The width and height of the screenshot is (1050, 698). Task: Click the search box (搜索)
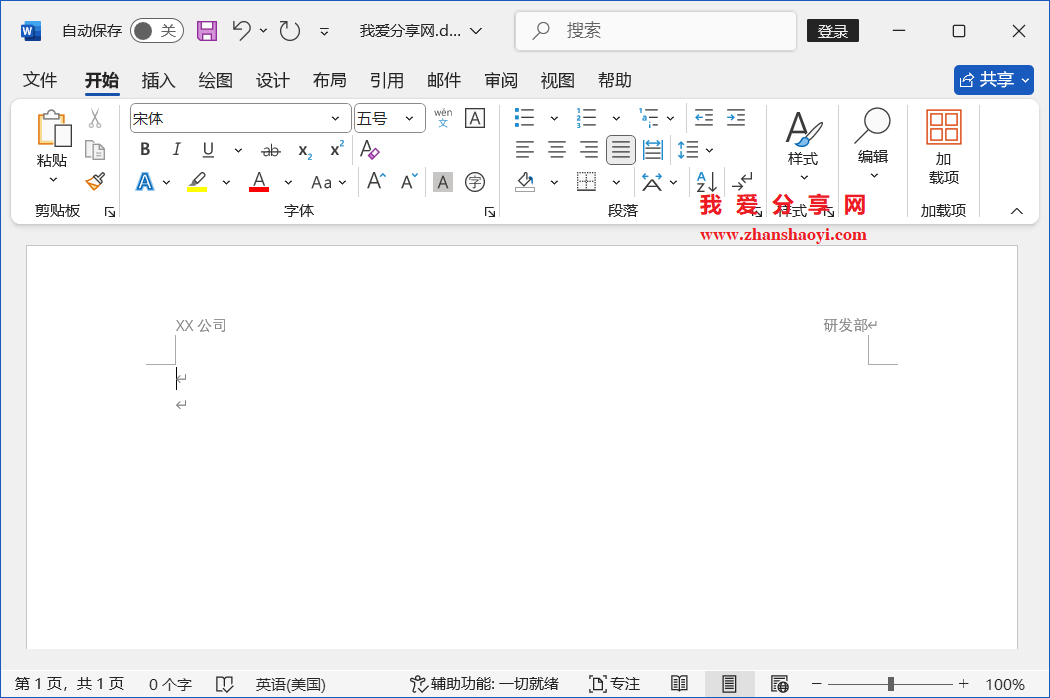click(656, 31)
